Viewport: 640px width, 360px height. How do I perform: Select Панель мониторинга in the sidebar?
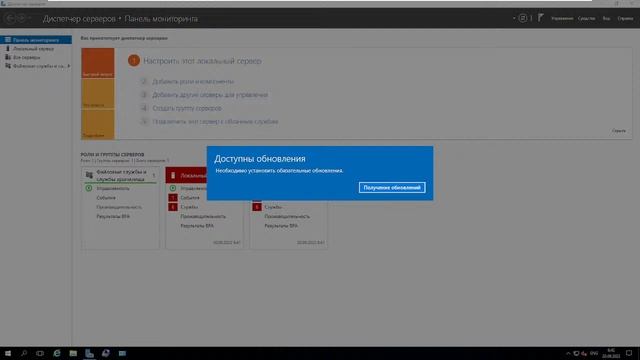pyautogui.click(x=36, y=40)
